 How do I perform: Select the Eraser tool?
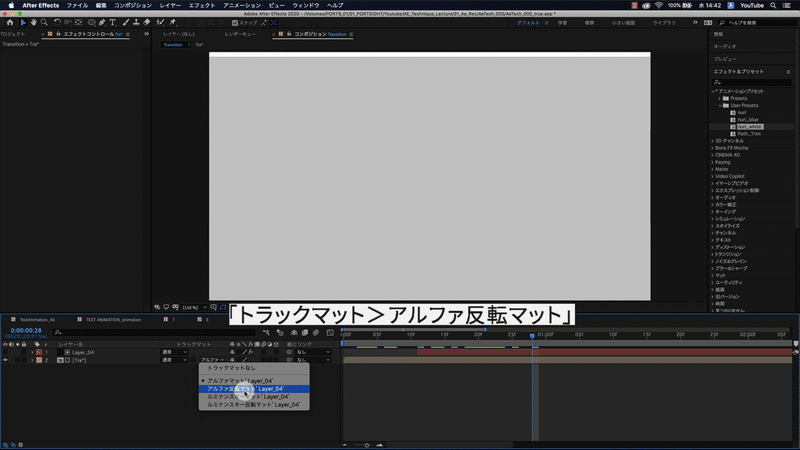[147, 22]
